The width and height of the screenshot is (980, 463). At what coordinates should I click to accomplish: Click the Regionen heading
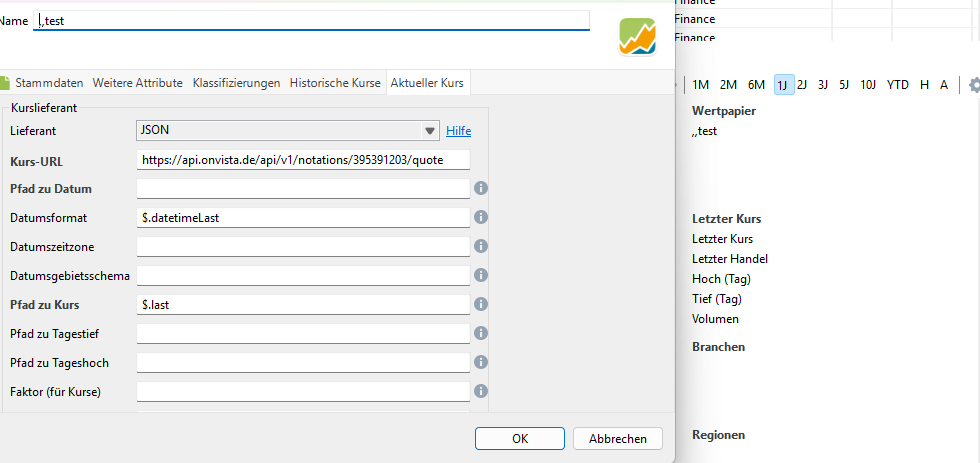coord(718,435)
